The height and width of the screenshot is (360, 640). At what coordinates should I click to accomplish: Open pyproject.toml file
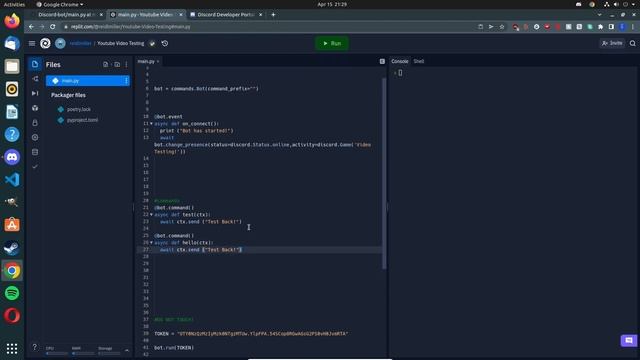[82, 120]
